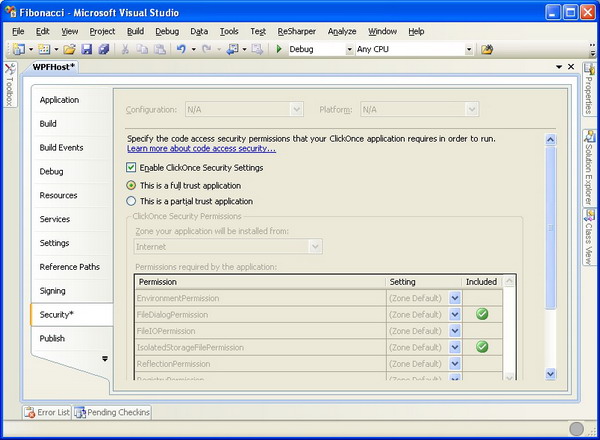The height and width of the screenshot is (440, 600).
Task: Click the Undo arrow icon
Action: 181,49
